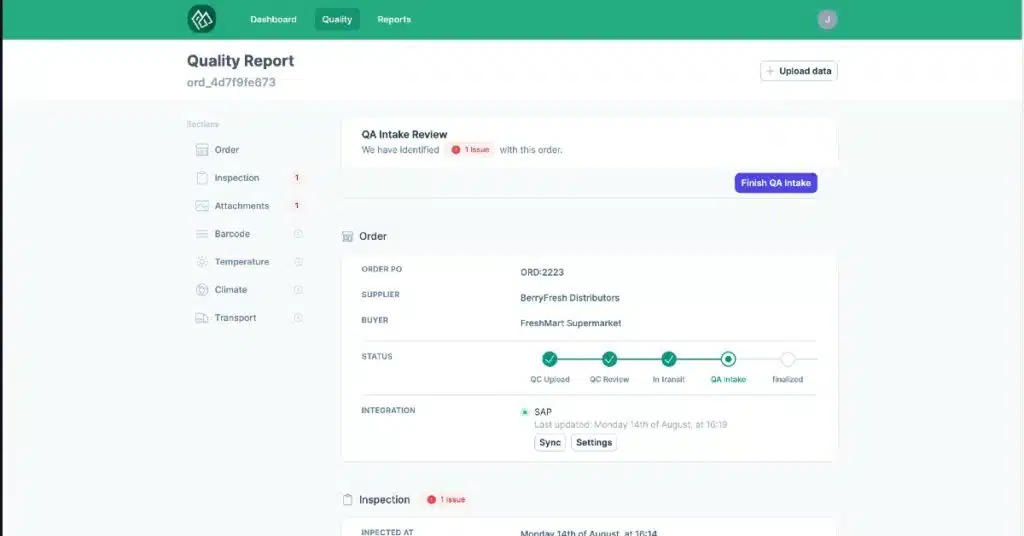1024x536 pixels.
Task: Click the app logo in header
Action: pos(202,19)
